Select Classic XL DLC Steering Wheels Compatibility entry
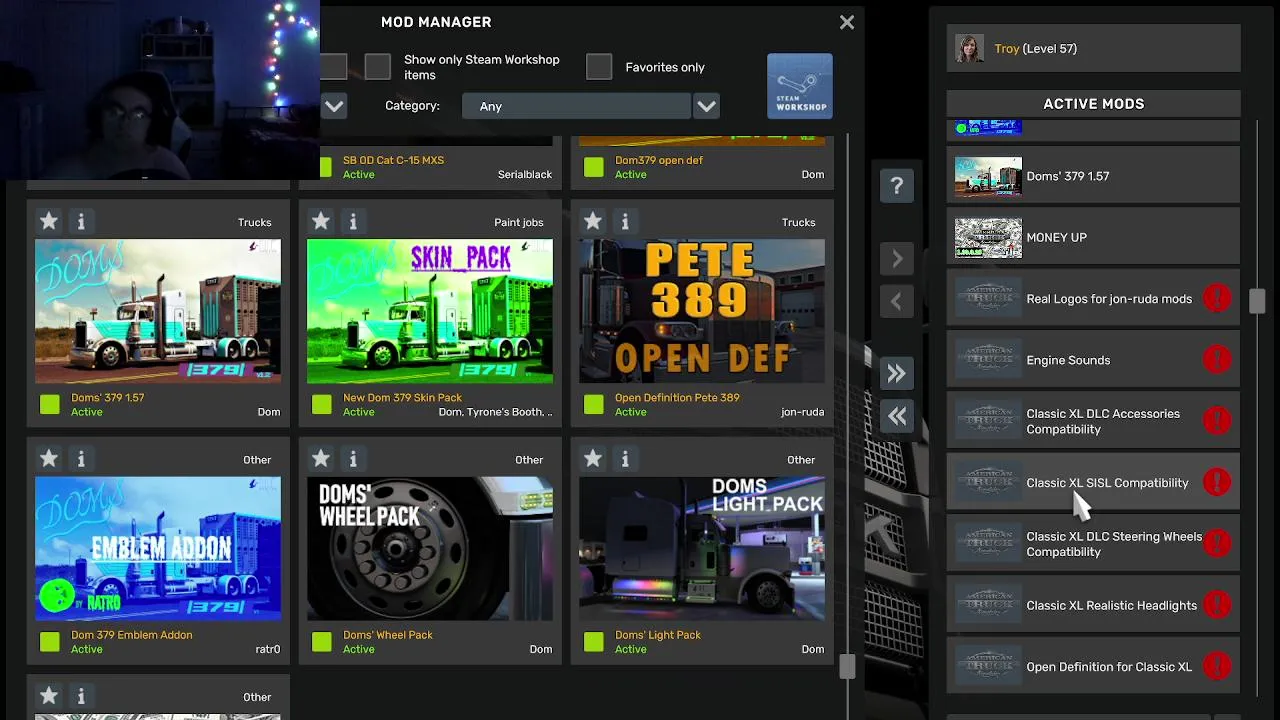The image size is (1280, 720). pyautogui.click(x=1093, y=544)
